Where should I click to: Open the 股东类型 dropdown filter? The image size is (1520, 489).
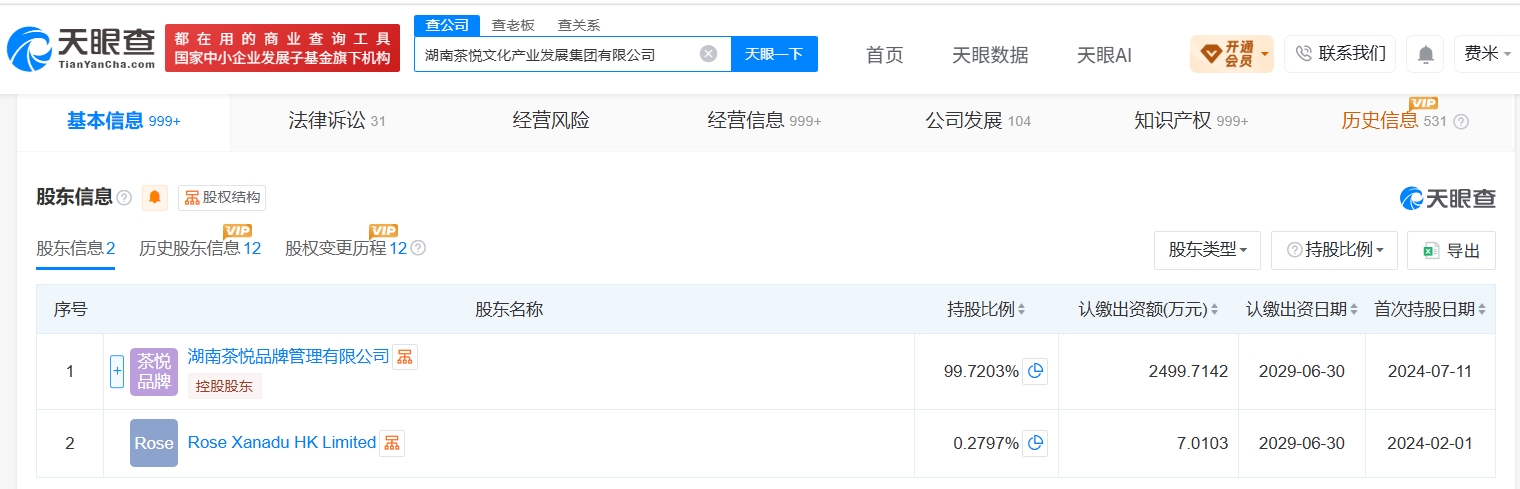(1207, 250)
